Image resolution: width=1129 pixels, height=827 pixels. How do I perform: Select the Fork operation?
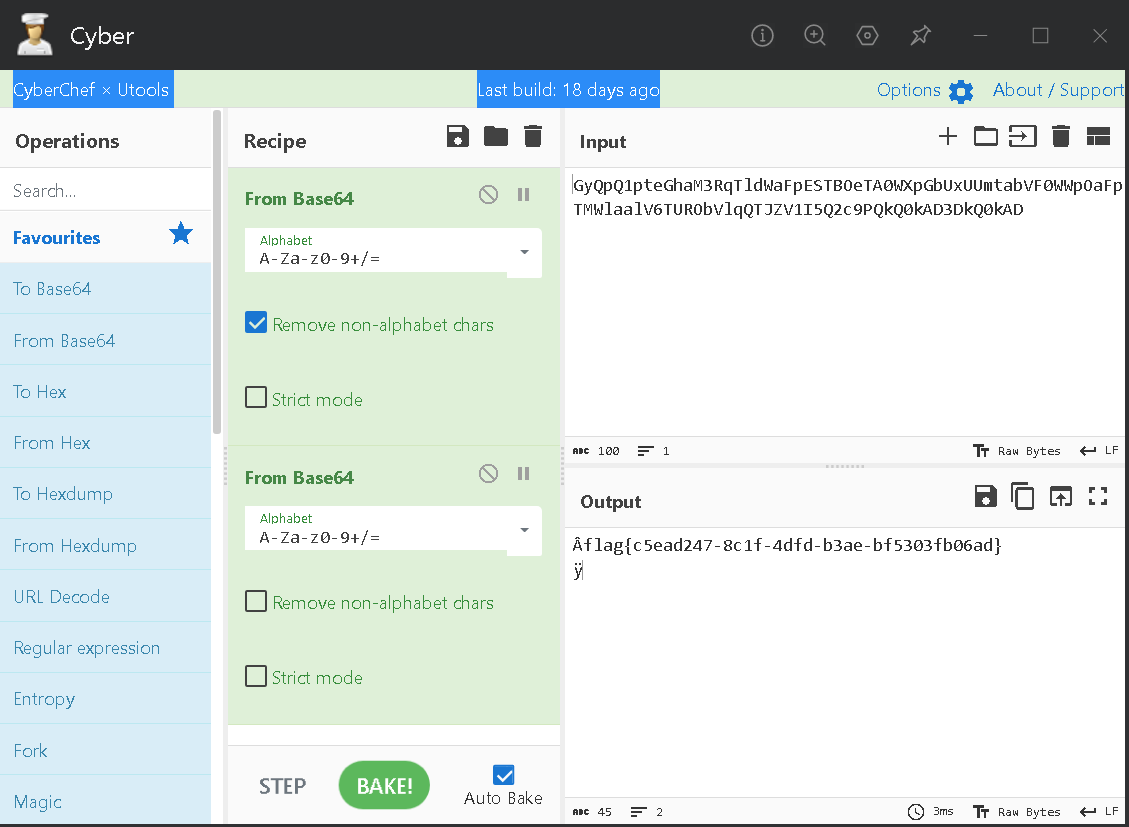(106, 751)
